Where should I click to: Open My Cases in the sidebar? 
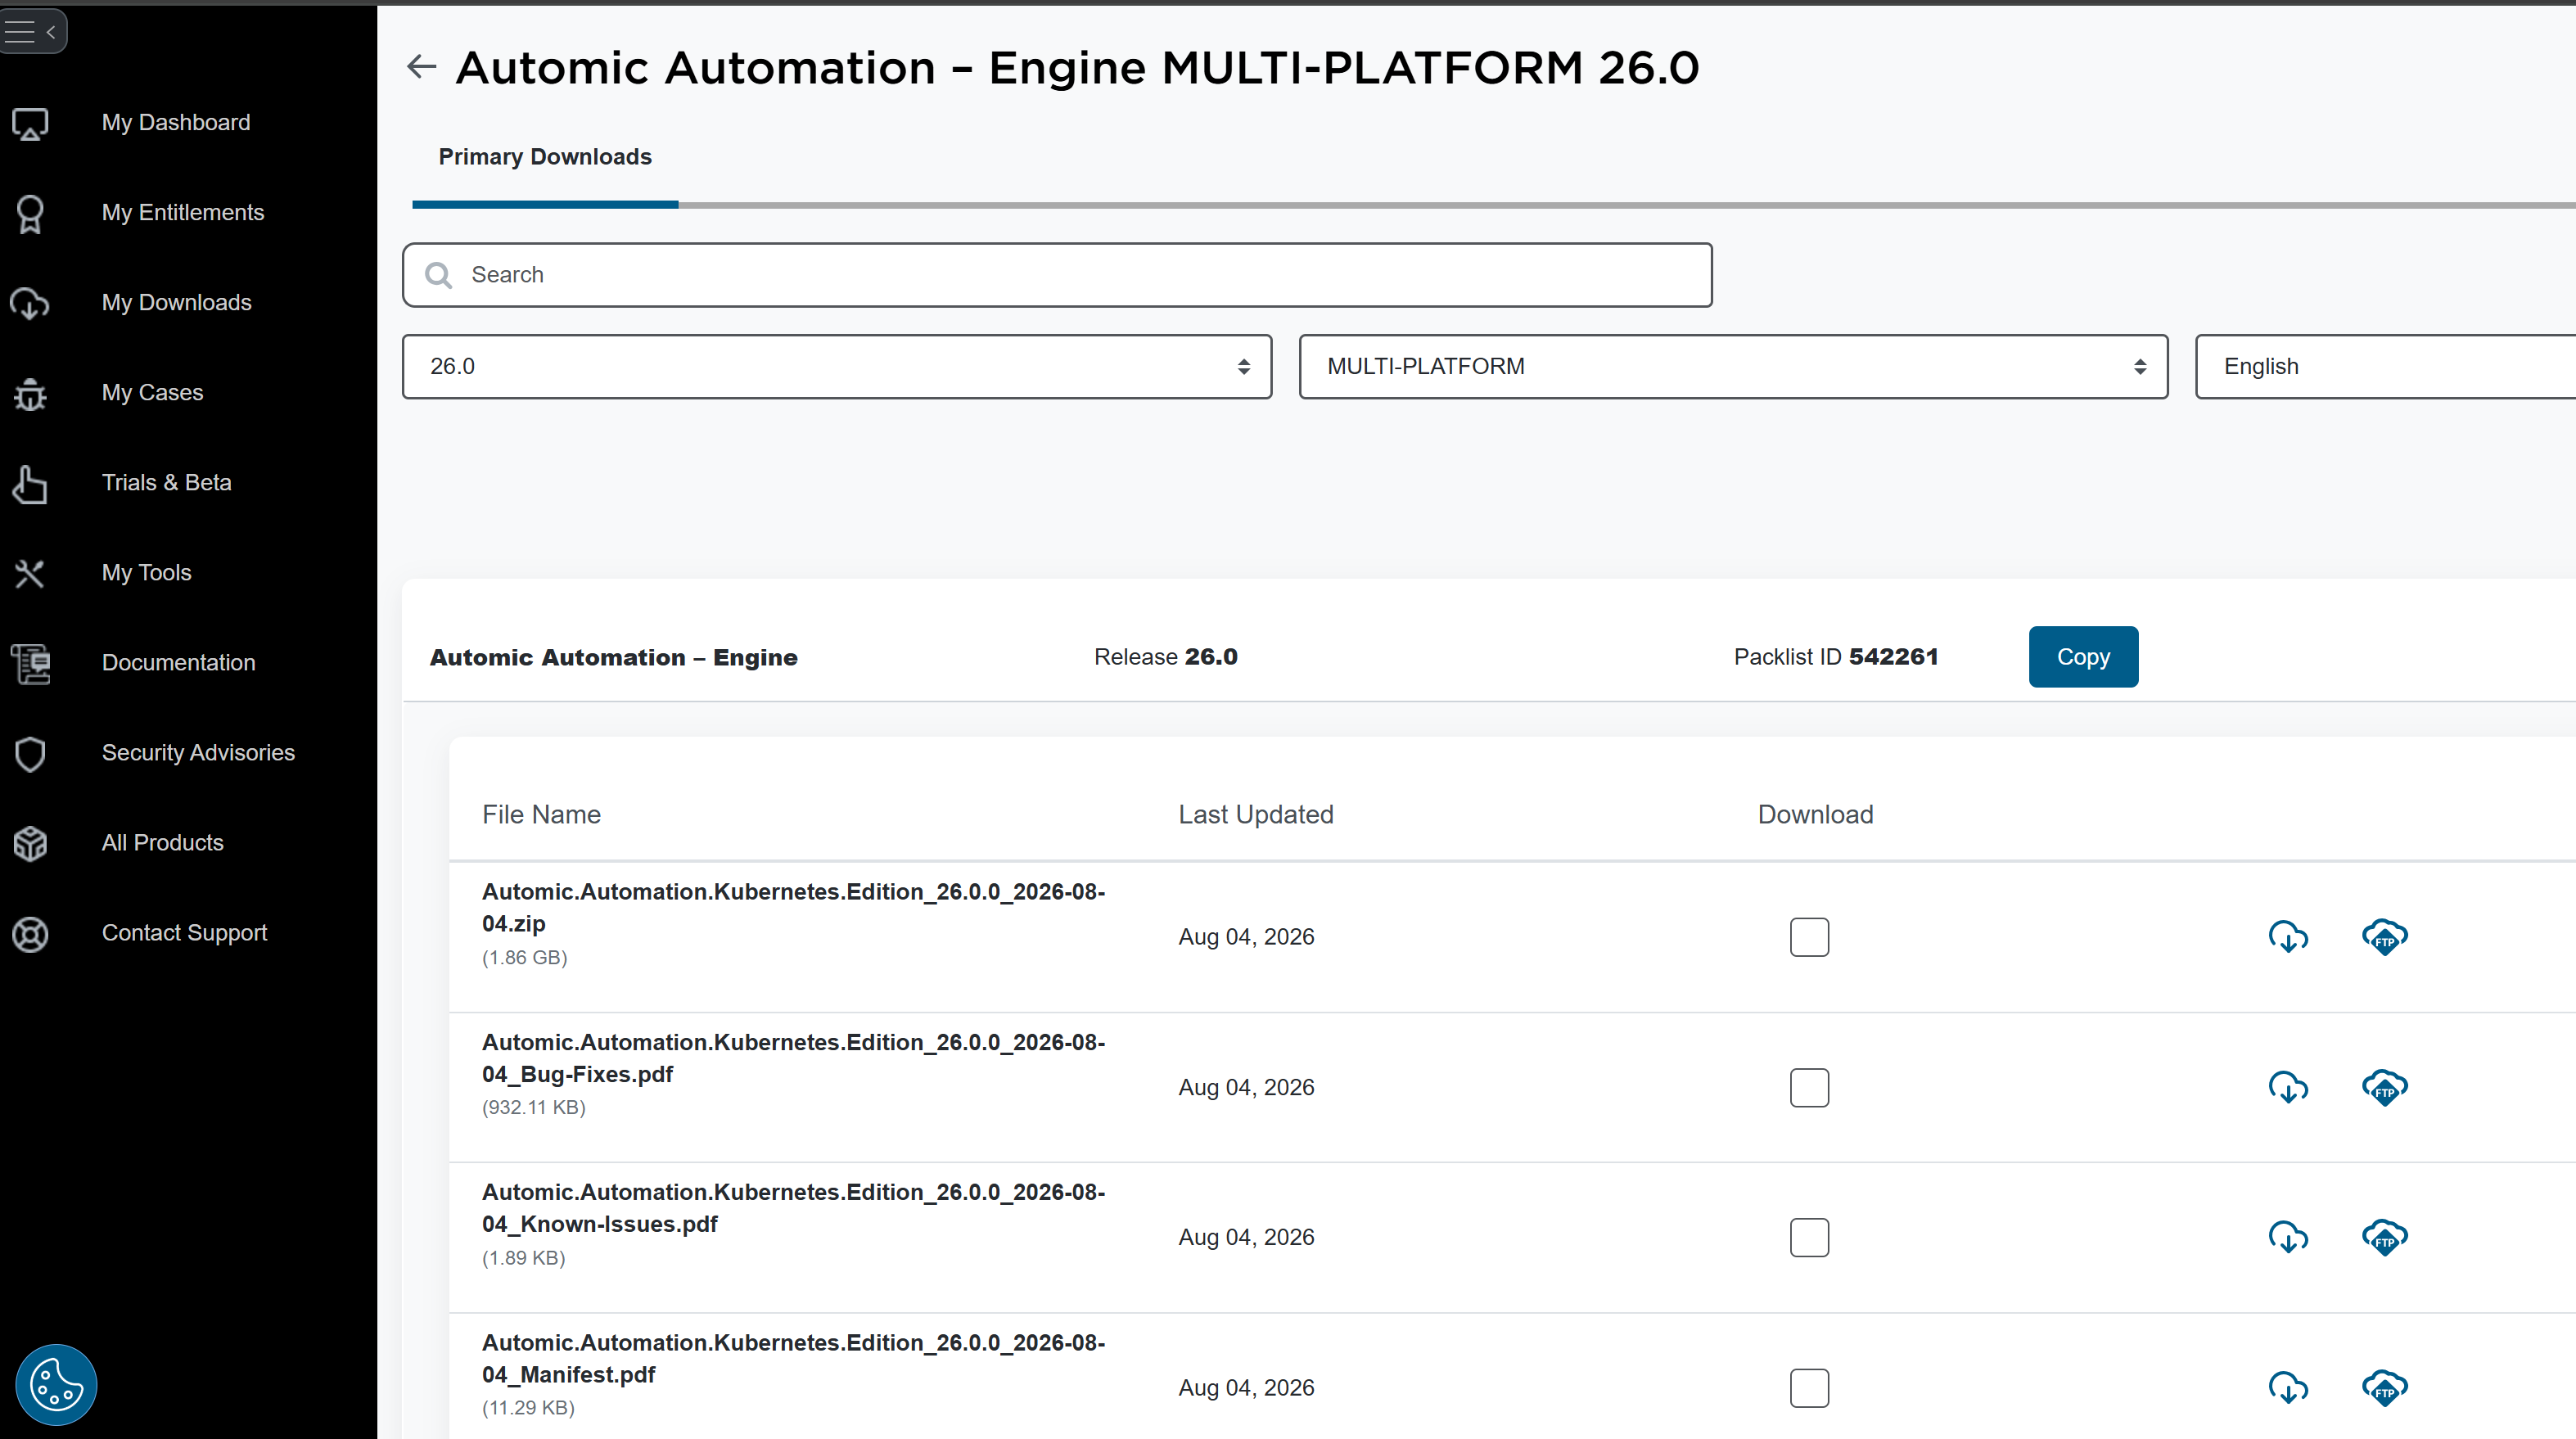[x=153, y=393]
